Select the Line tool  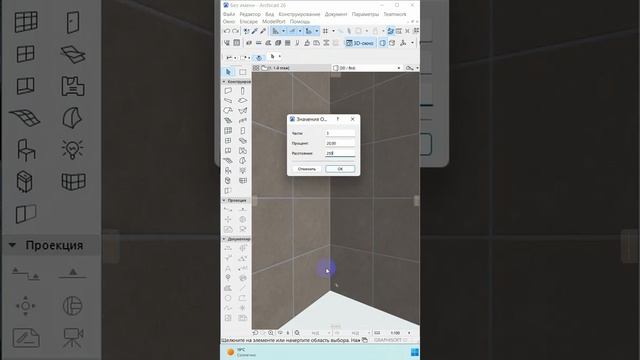[x=243, y=288]
